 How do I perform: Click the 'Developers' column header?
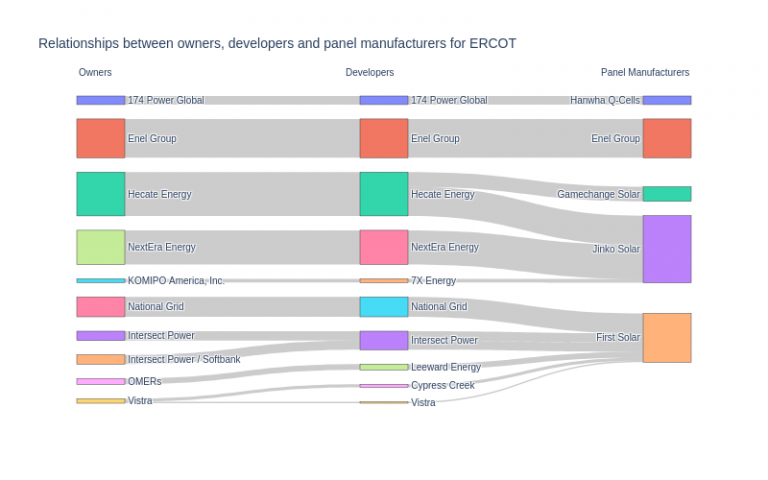point(369,72)
